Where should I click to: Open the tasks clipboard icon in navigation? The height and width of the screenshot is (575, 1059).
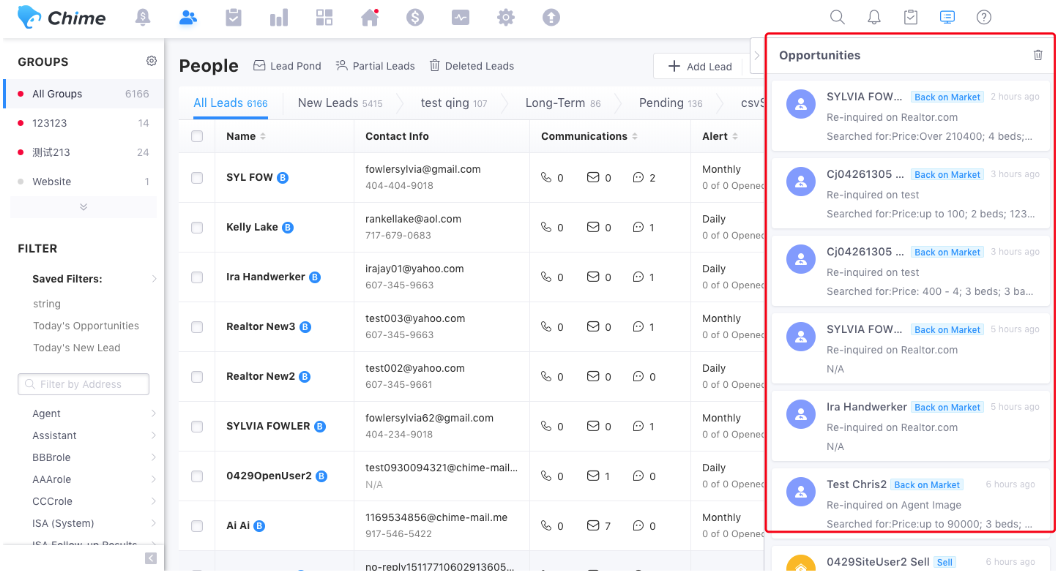point(234,18)
